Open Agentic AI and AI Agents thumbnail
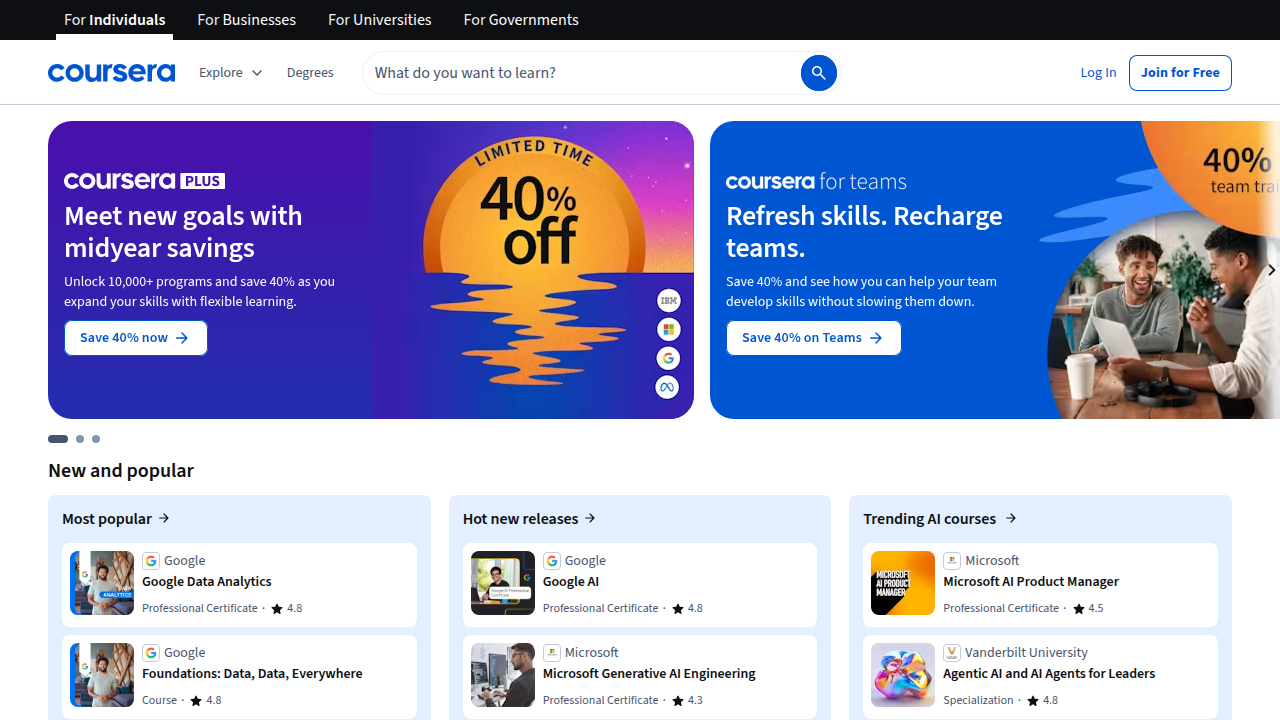 click(903, 675)
